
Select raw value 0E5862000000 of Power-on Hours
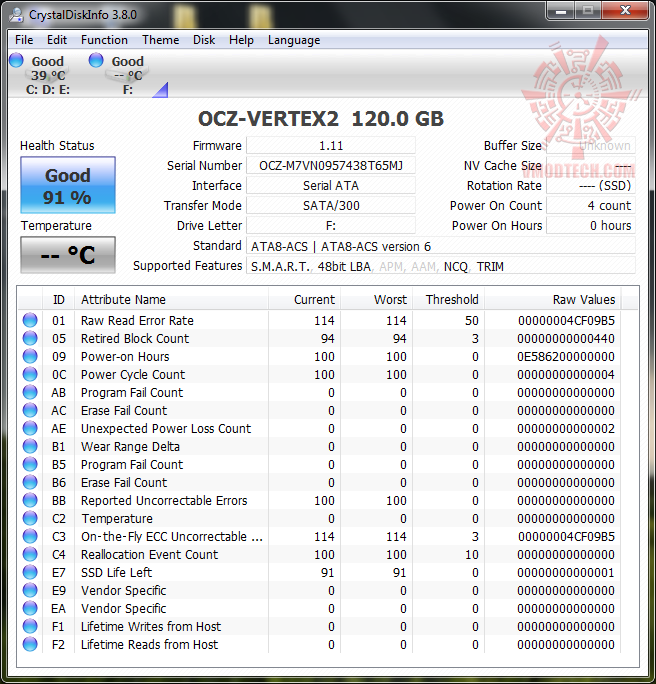(x=566, y=356)
